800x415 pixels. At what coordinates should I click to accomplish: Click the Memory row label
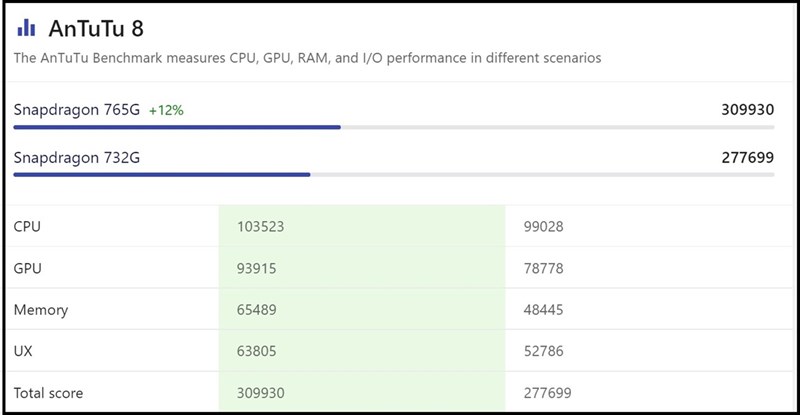41,310
